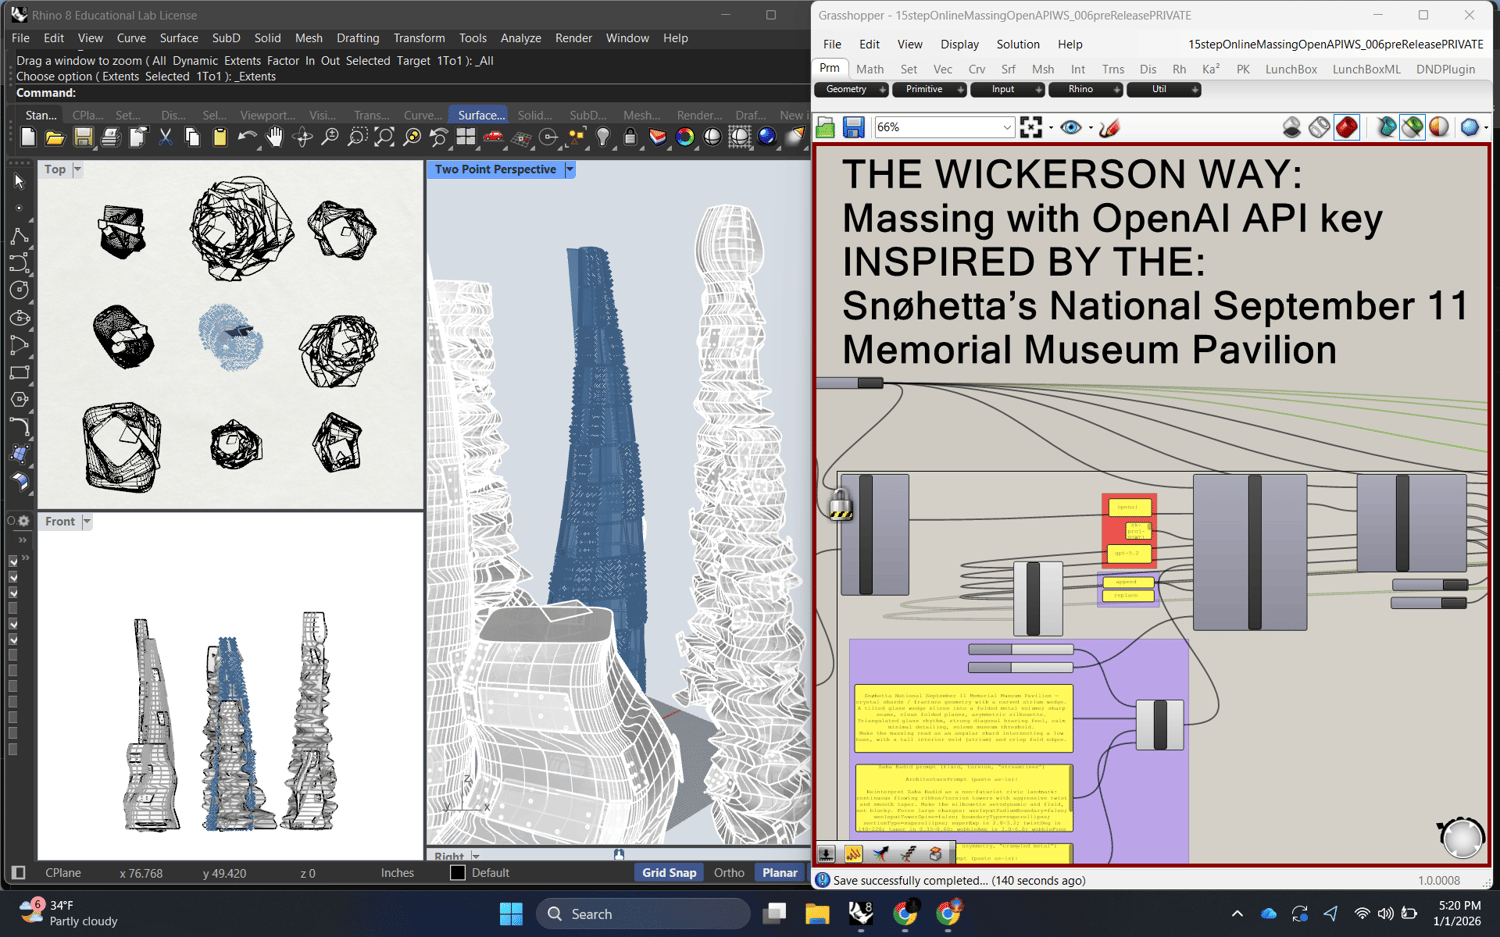Click the Default layer color swatch
The width and height of the screenshot is (1500, 937).
pyautogui.click(x=457, y=873)
